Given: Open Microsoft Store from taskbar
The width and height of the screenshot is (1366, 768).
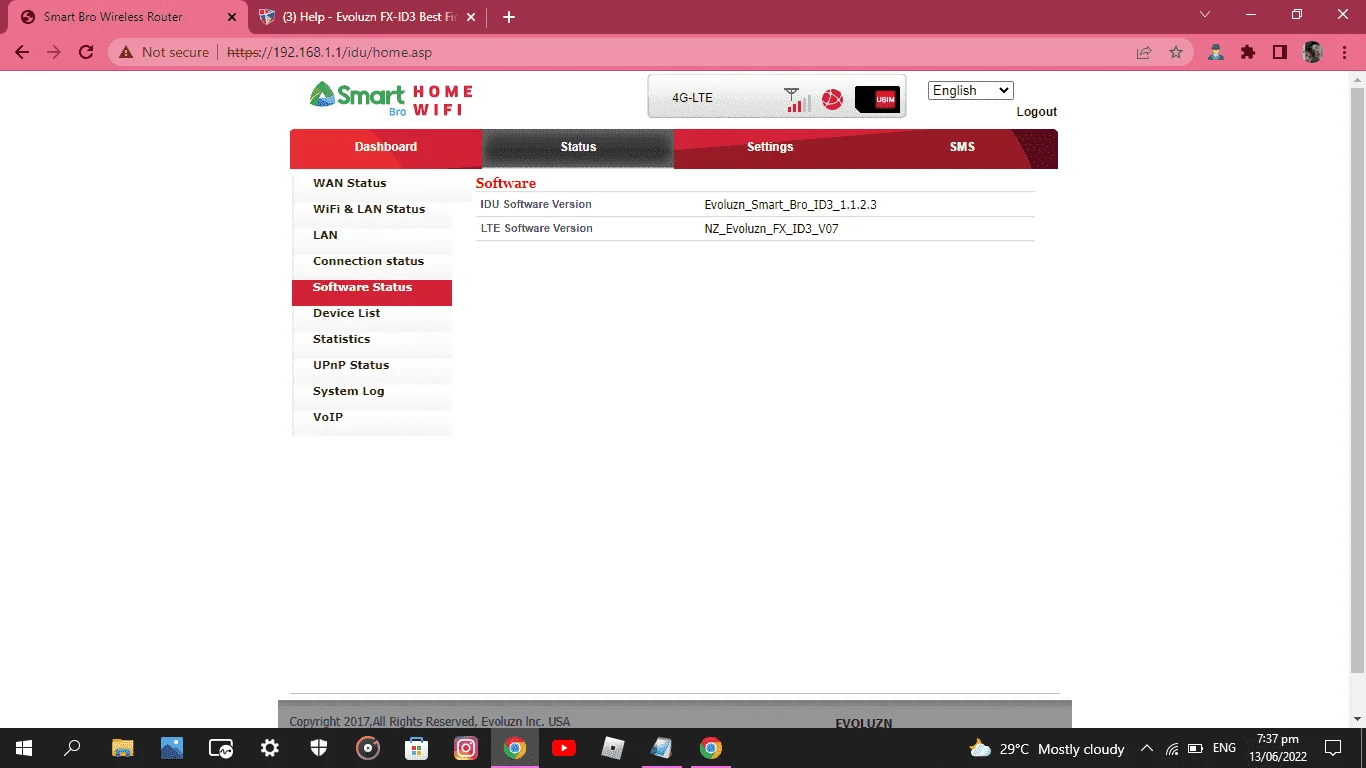Looking at the screenshot, I should pyautogui.click(x=417, y=748).
